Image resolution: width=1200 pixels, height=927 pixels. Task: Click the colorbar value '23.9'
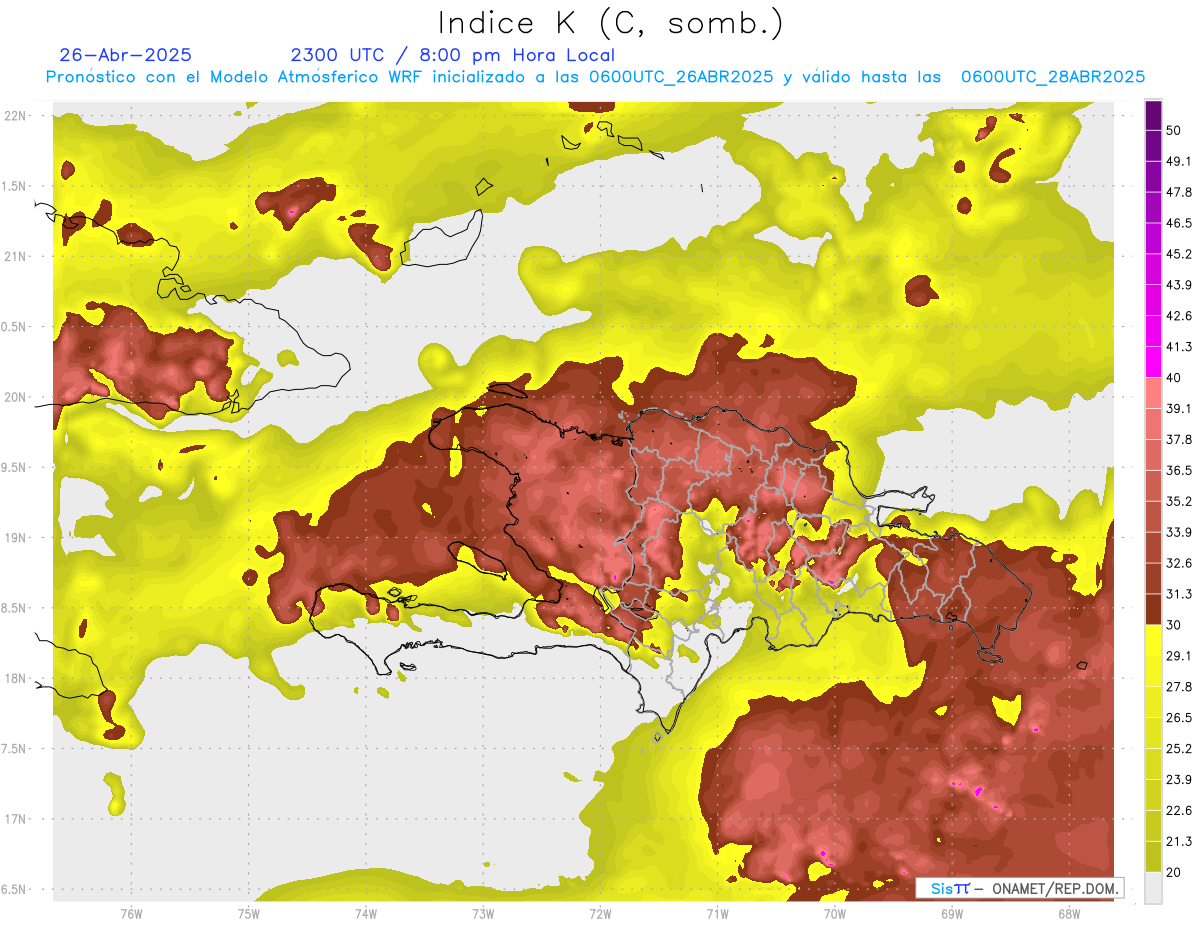tap(1178, 780)
